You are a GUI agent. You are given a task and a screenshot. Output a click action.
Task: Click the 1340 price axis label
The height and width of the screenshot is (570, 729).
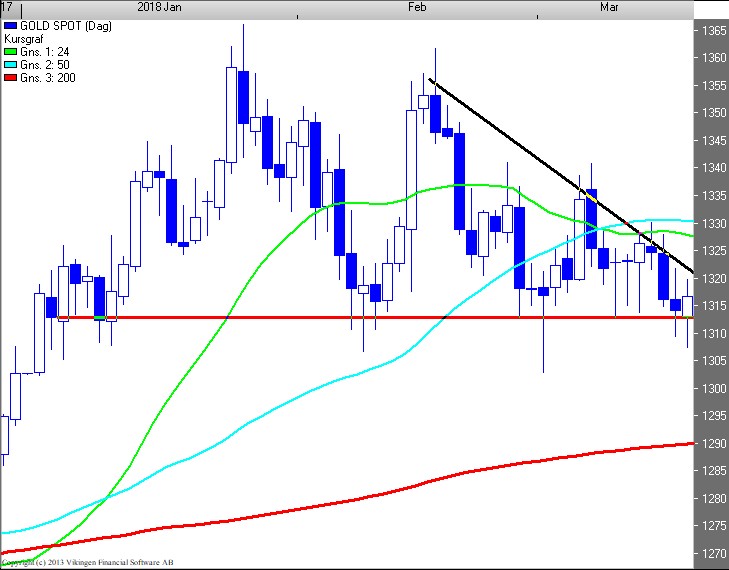coord(713,168)
